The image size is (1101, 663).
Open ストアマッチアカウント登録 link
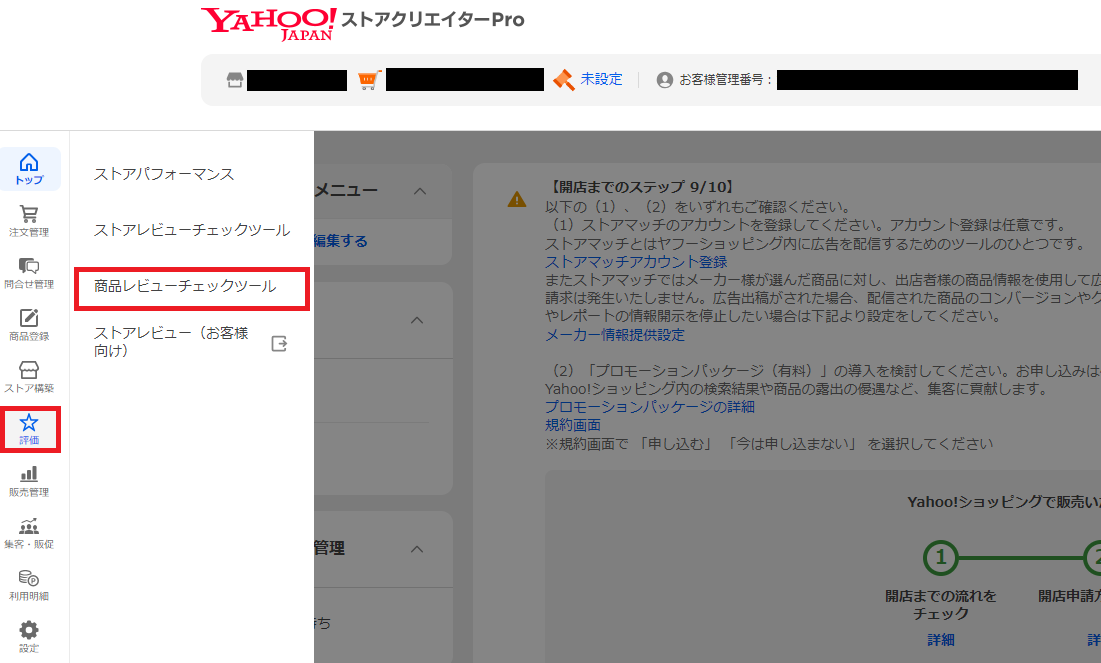click(636, 262)
